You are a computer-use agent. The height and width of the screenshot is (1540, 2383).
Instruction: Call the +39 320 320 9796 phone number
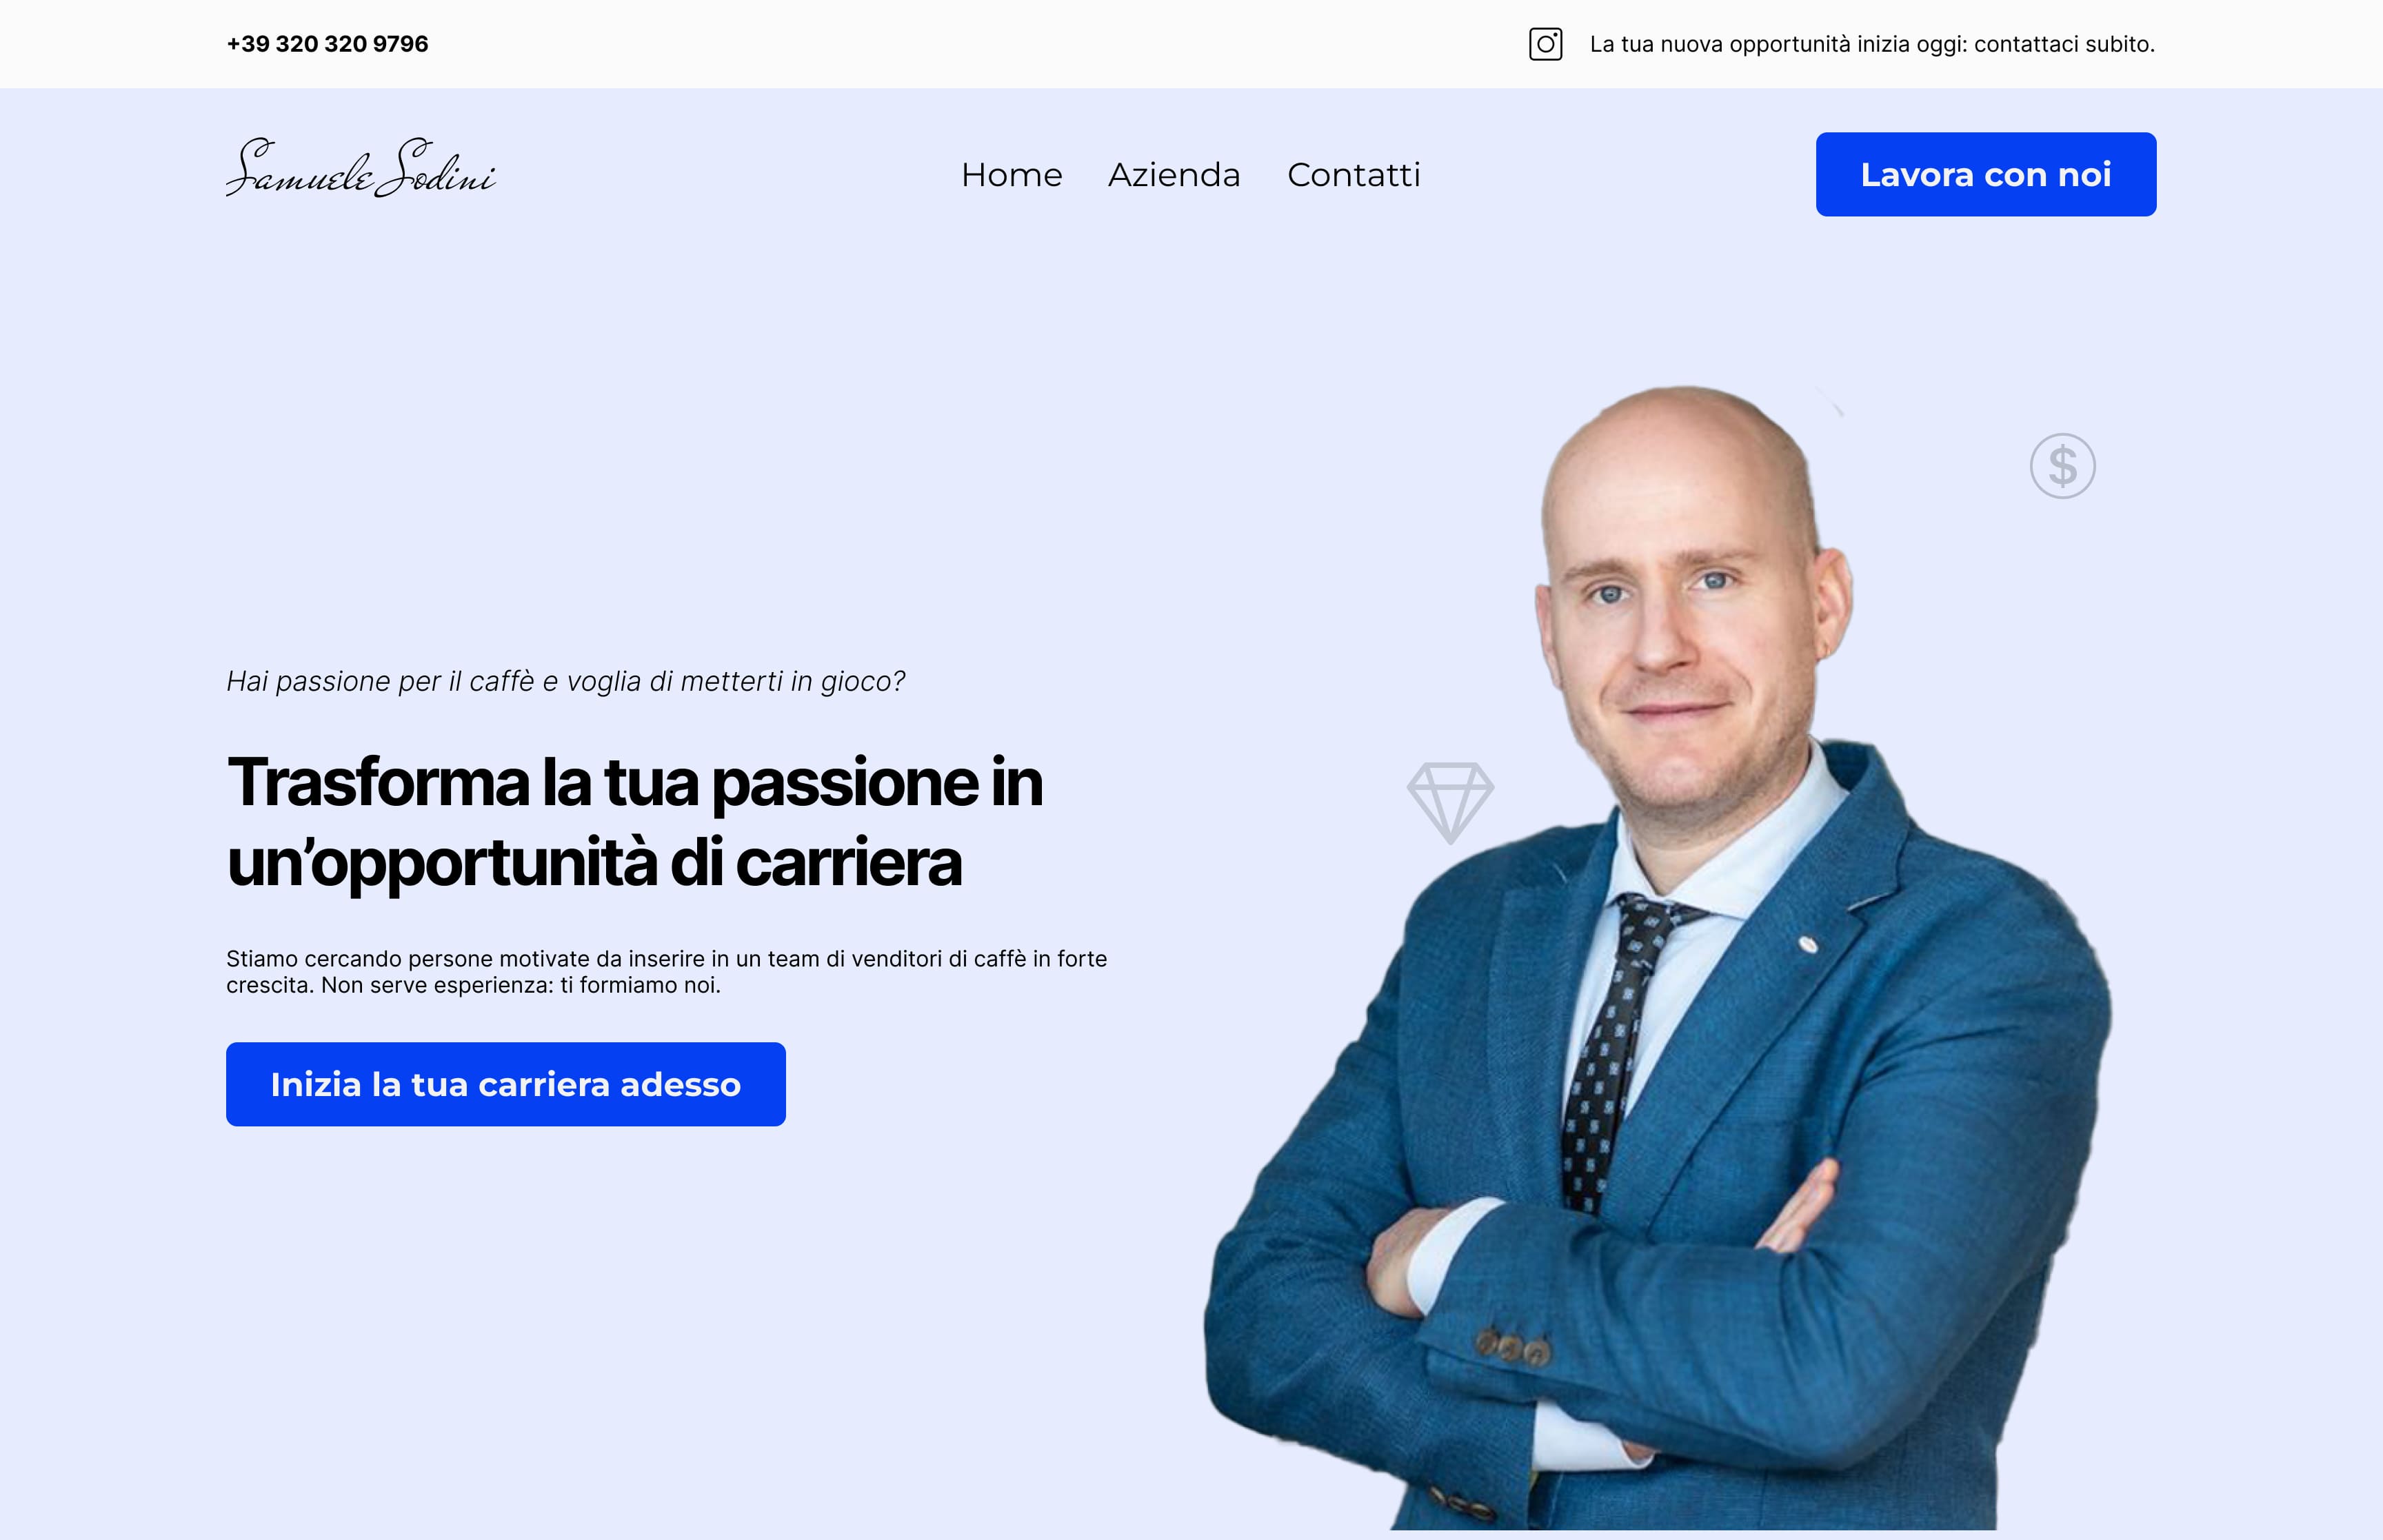tap(327, 44)
